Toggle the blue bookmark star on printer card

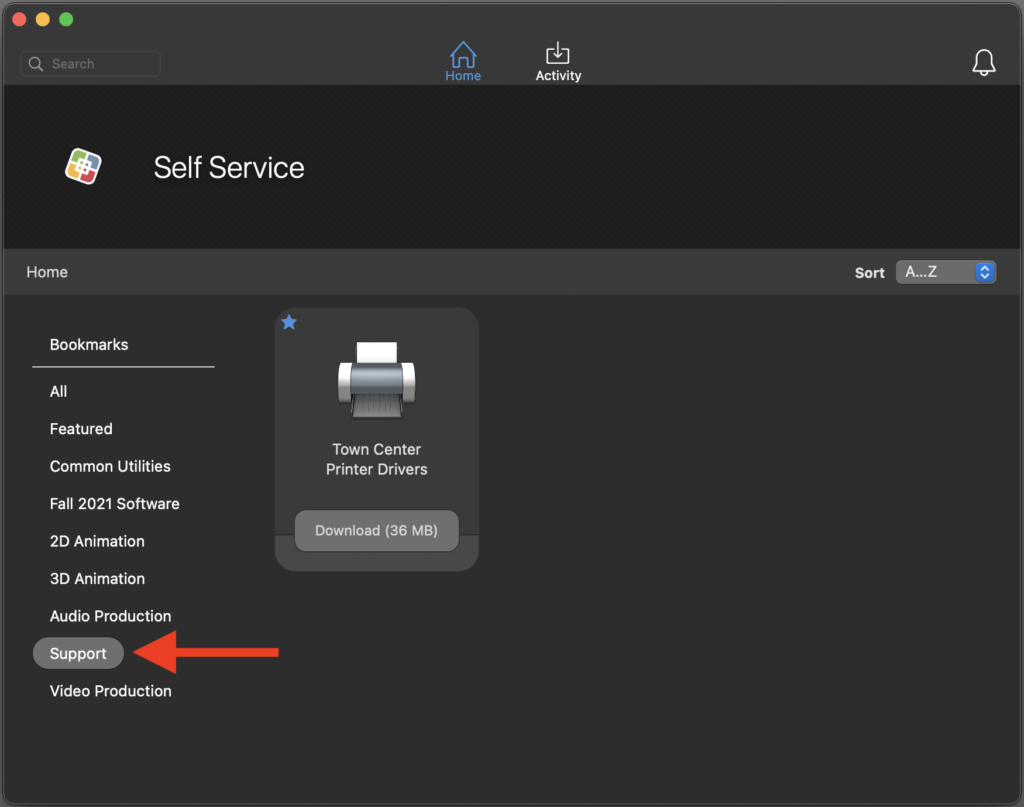coord(289,322)
